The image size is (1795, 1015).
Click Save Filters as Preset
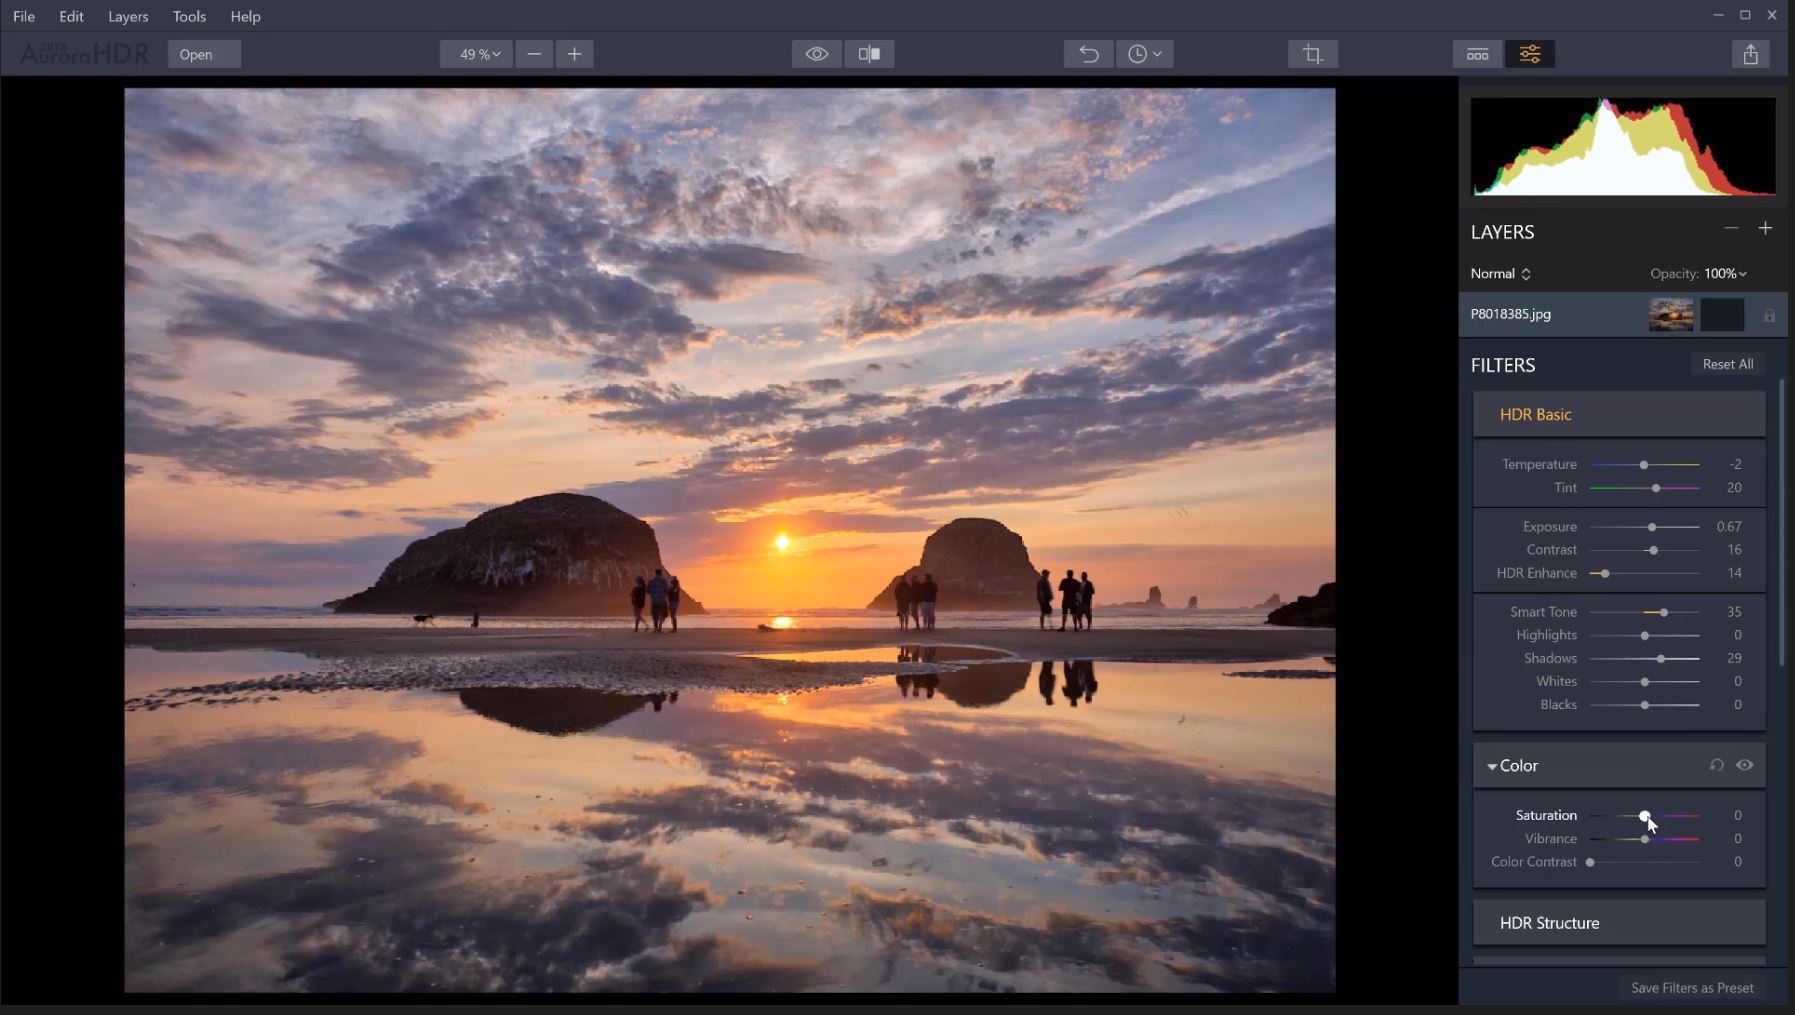click(x=1693, y=988)
